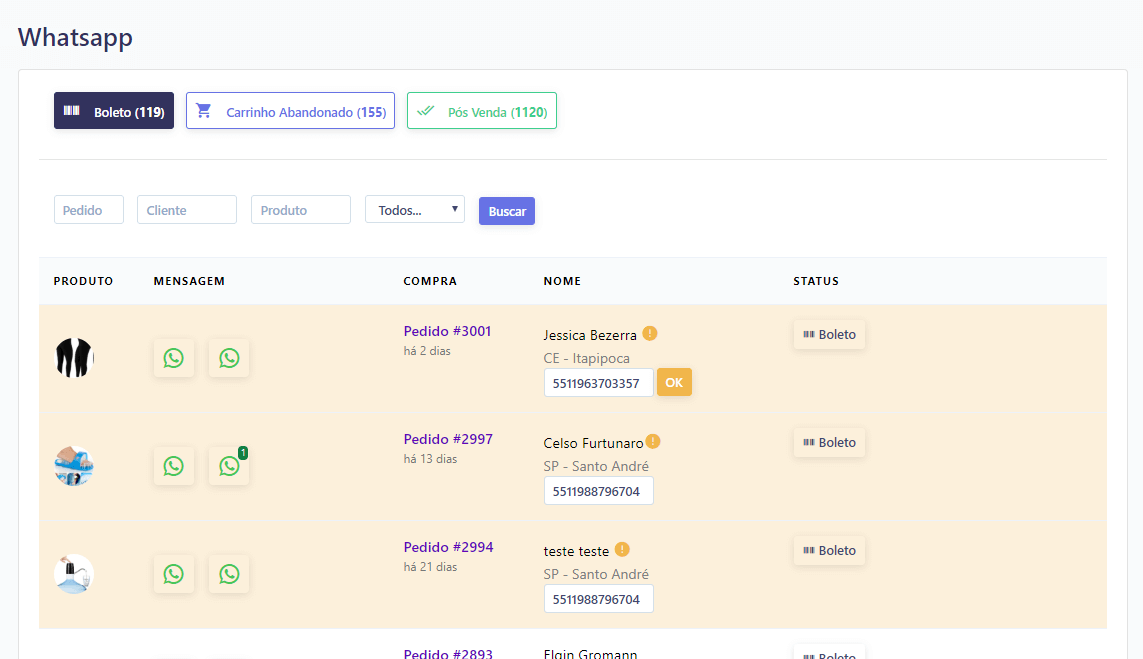Click the 'há 13 dias' purchase date

click(430, 459)
